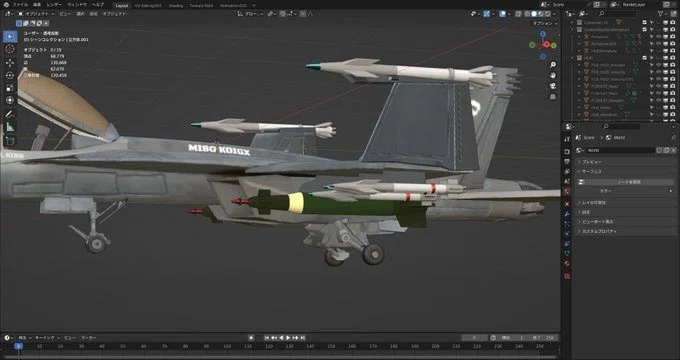This screenshot has width=680, height=360.
Task: Jump to the last frame in the timeline
Action: (303, 338)
